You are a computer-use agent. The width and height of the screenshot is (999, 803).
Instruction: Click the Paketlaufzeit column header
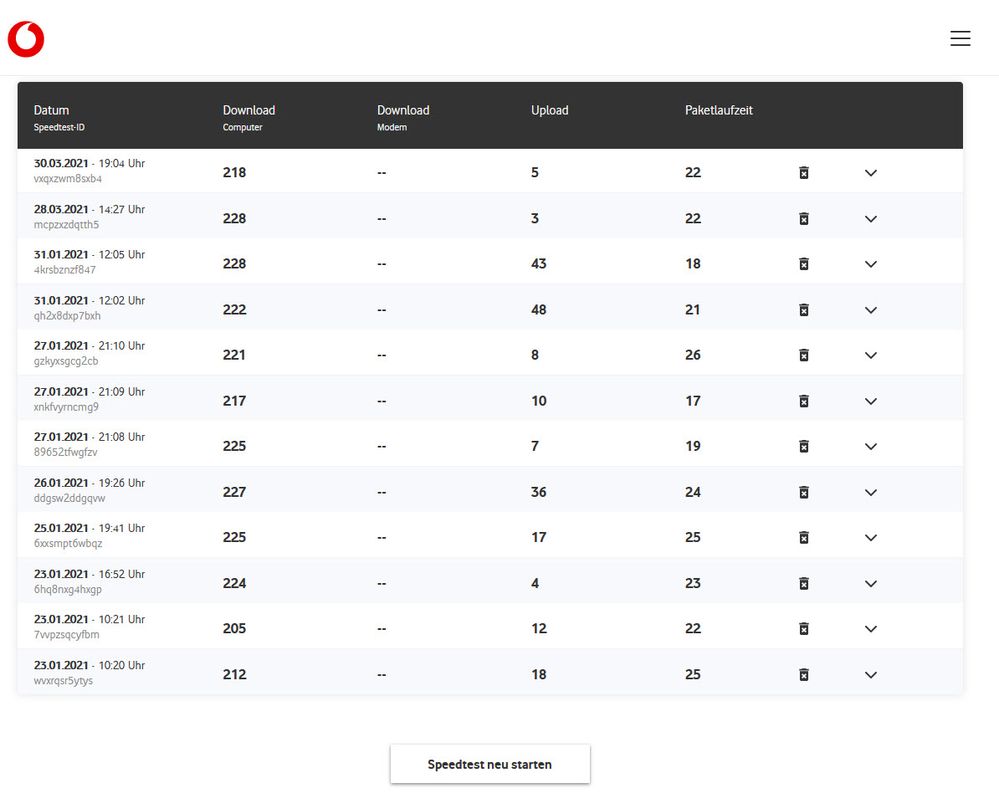click(719, 110)
